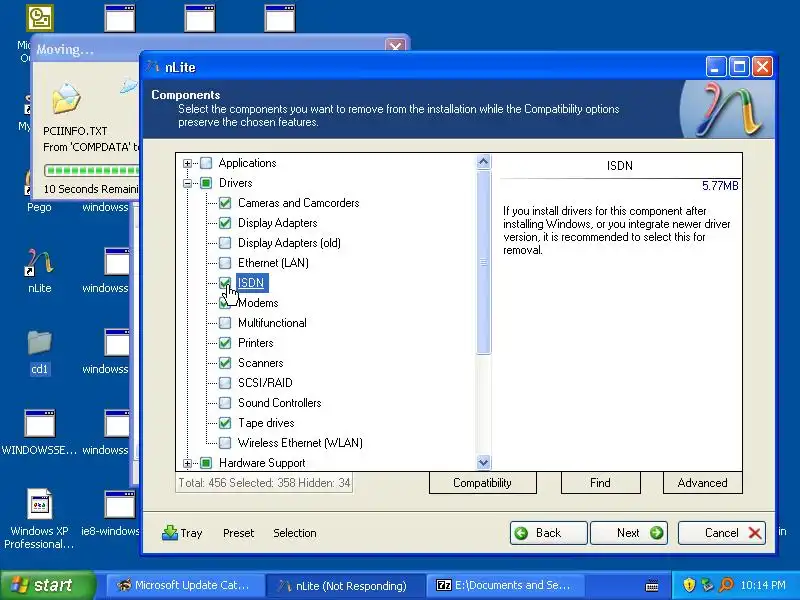
Task: Toggle the Drivers group checkbox
Action: (x=206, y=183)
